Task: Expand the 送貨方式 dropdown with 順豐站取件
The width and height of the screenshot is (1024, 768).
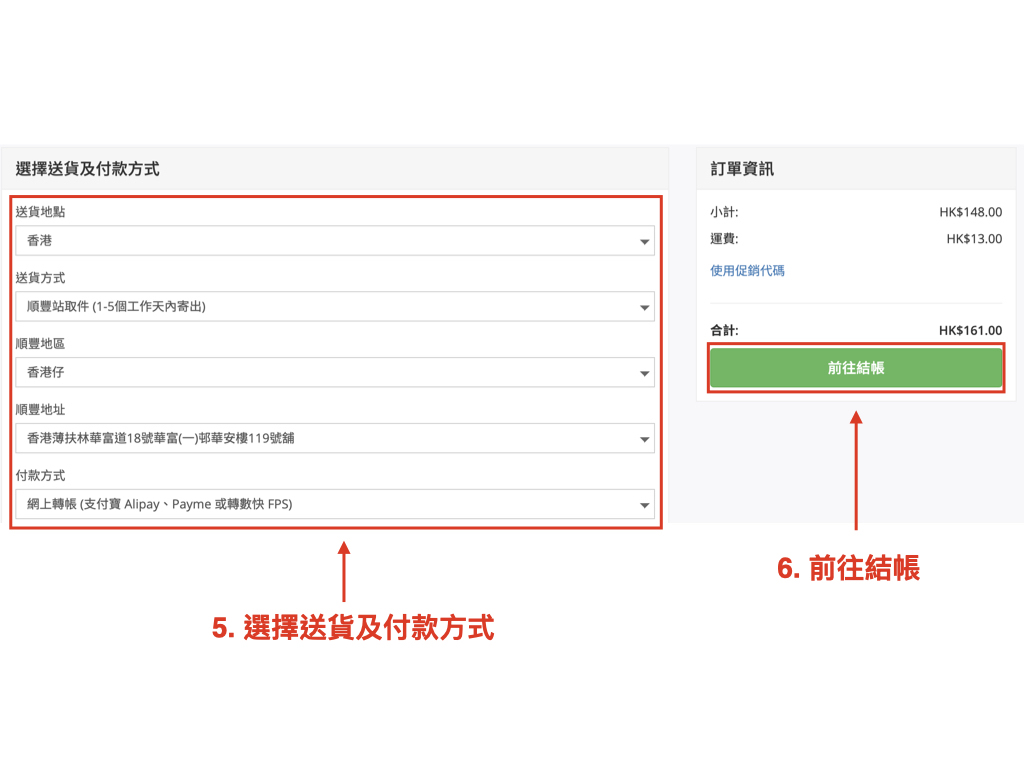Action: (334, 307)
